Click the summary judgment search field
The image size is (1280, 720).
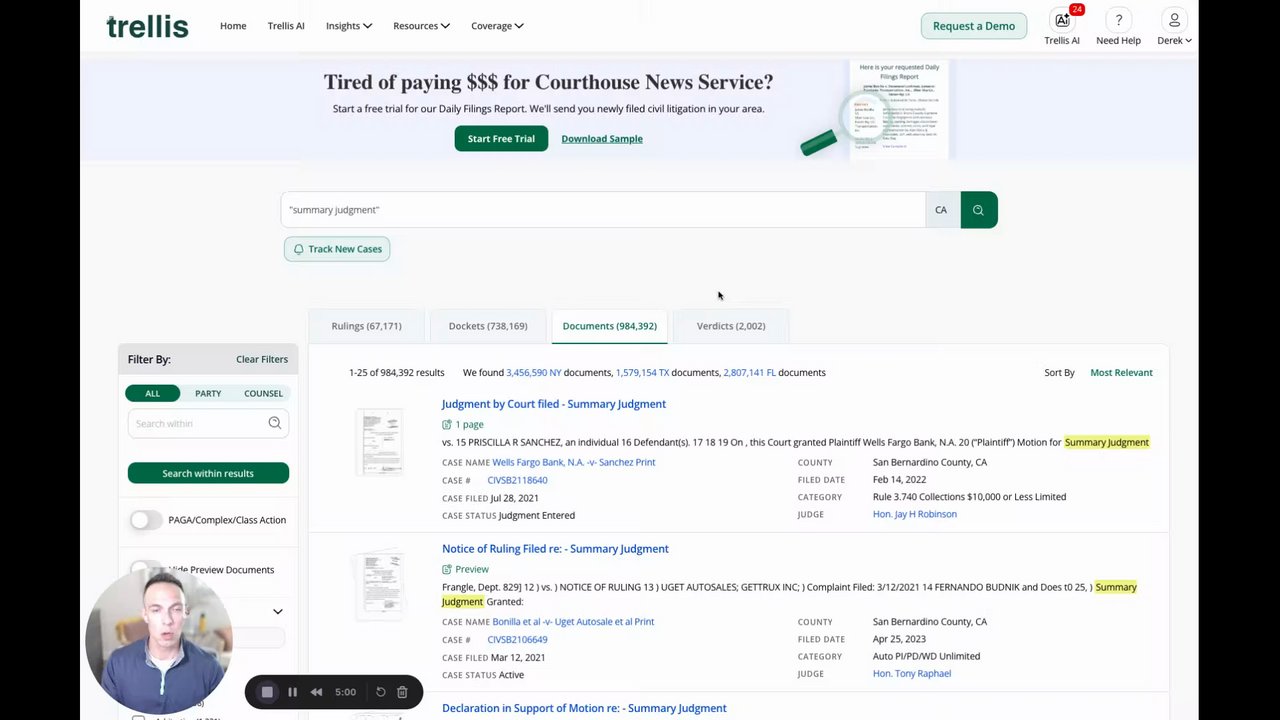(600, 210)
